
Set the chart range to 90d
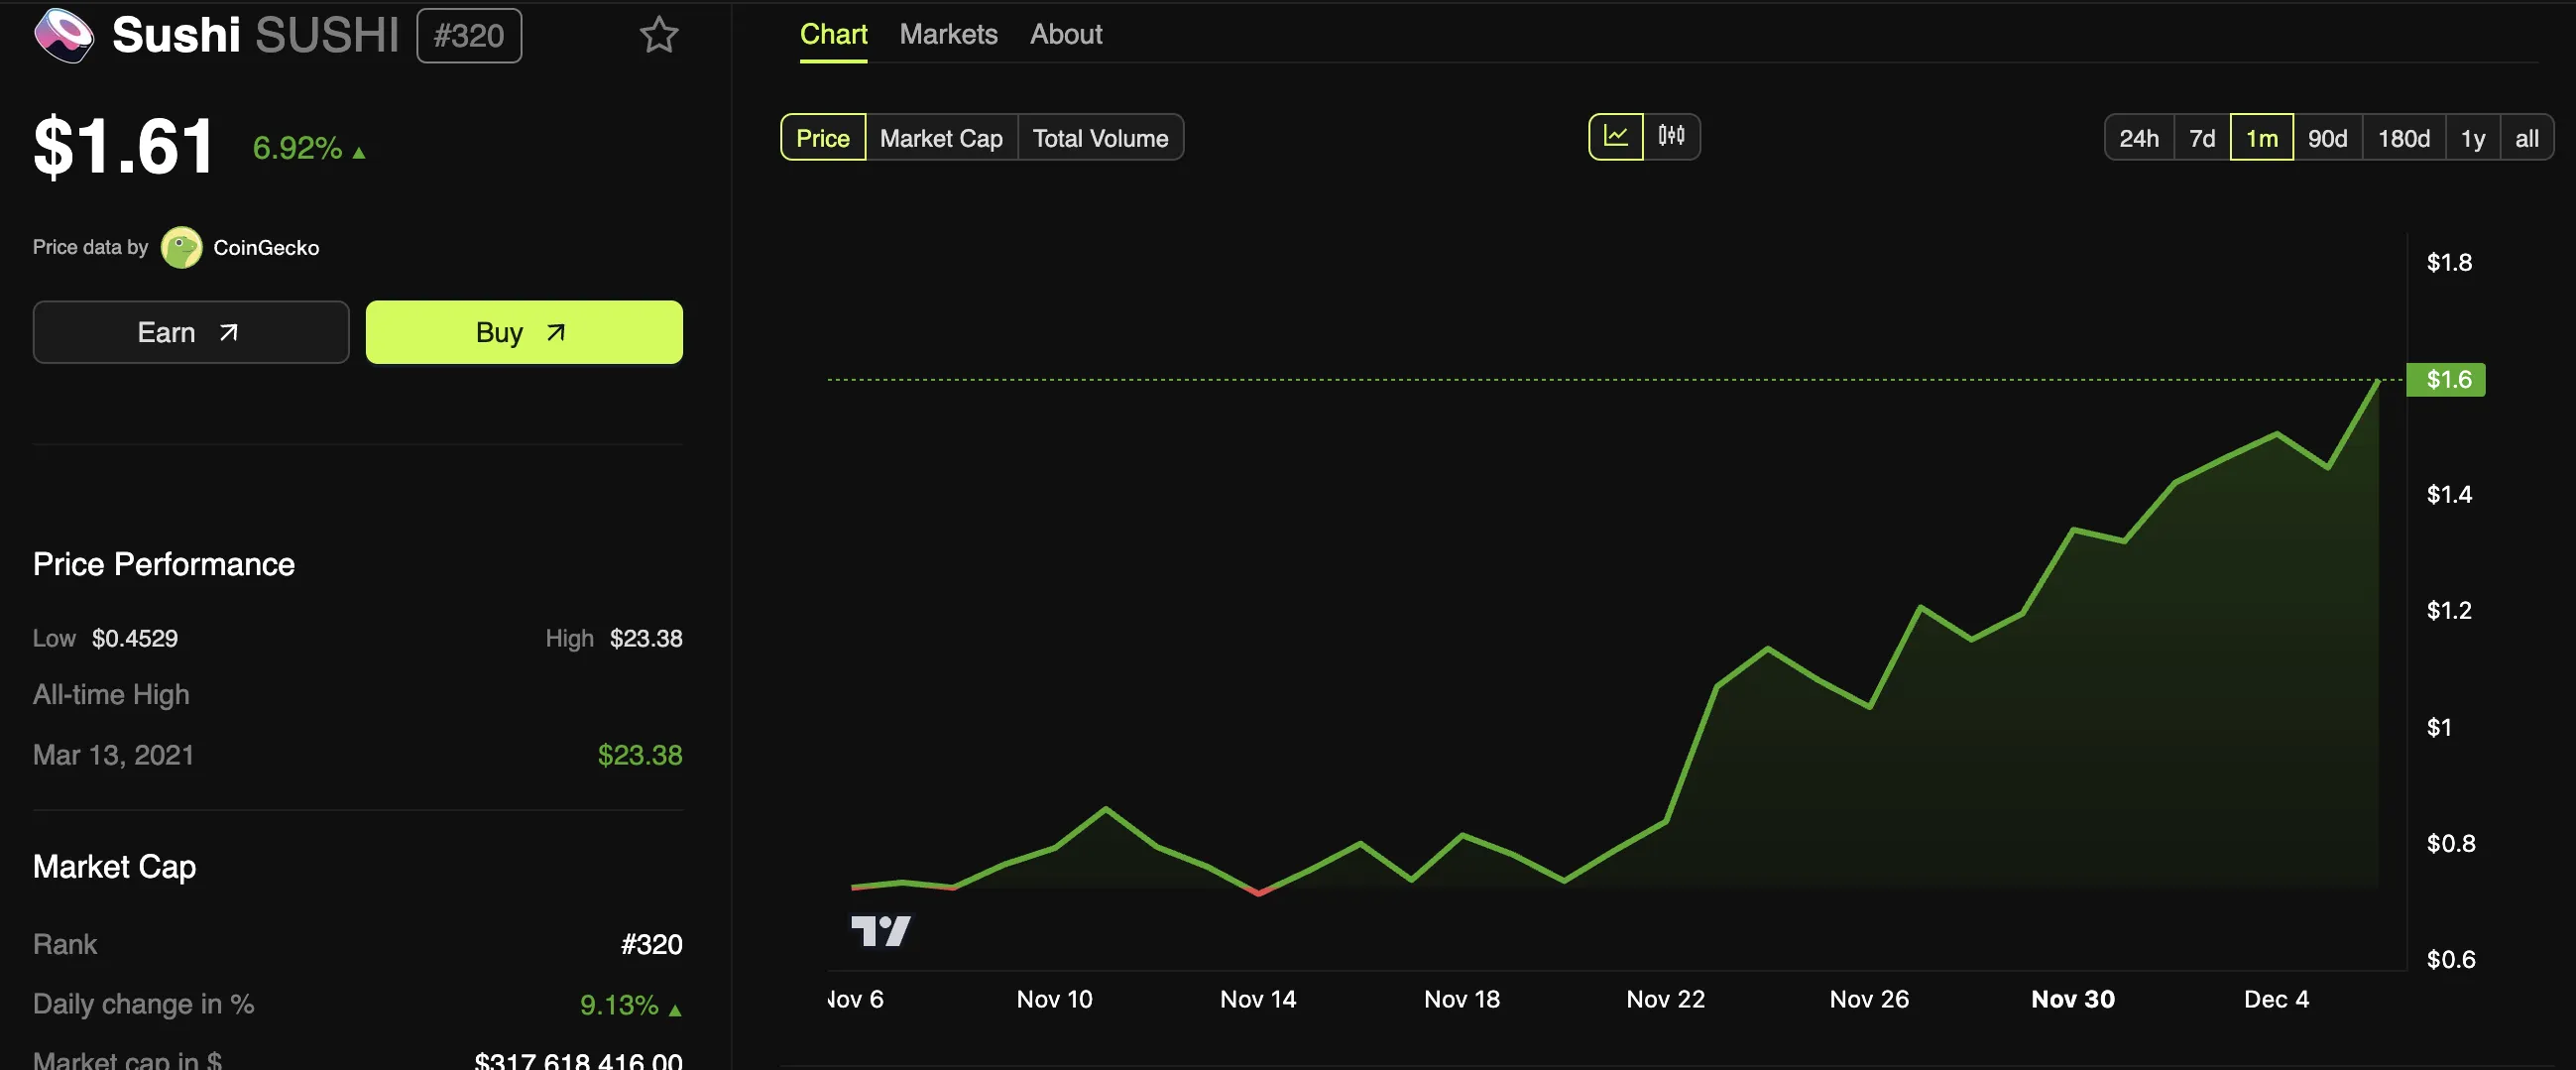(2327, 138)
